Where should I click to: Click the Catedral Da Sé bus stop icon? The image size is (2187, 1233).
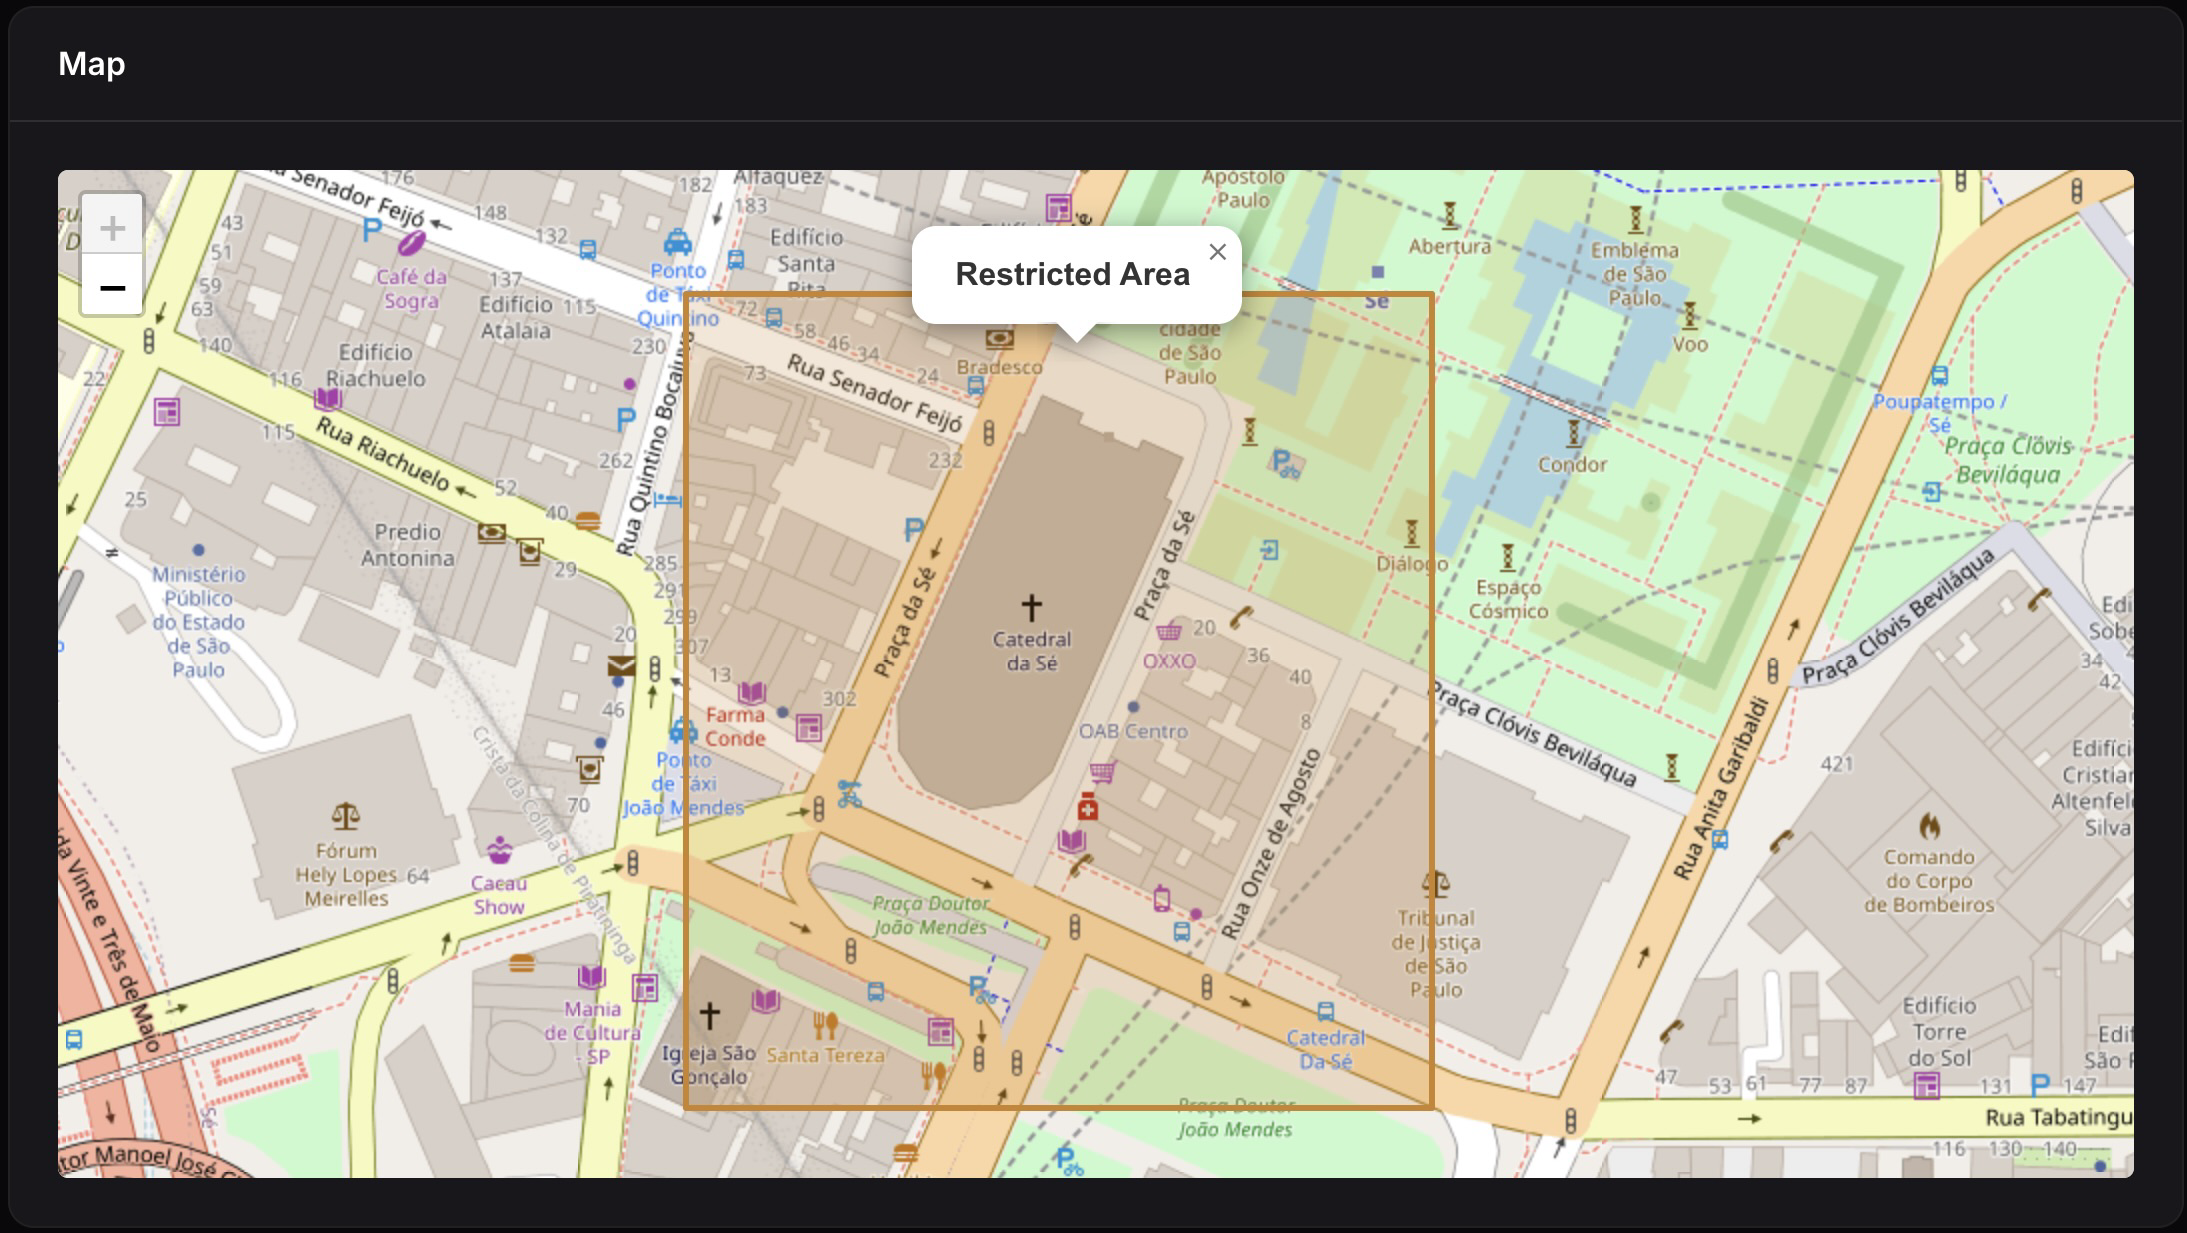1326,1011
